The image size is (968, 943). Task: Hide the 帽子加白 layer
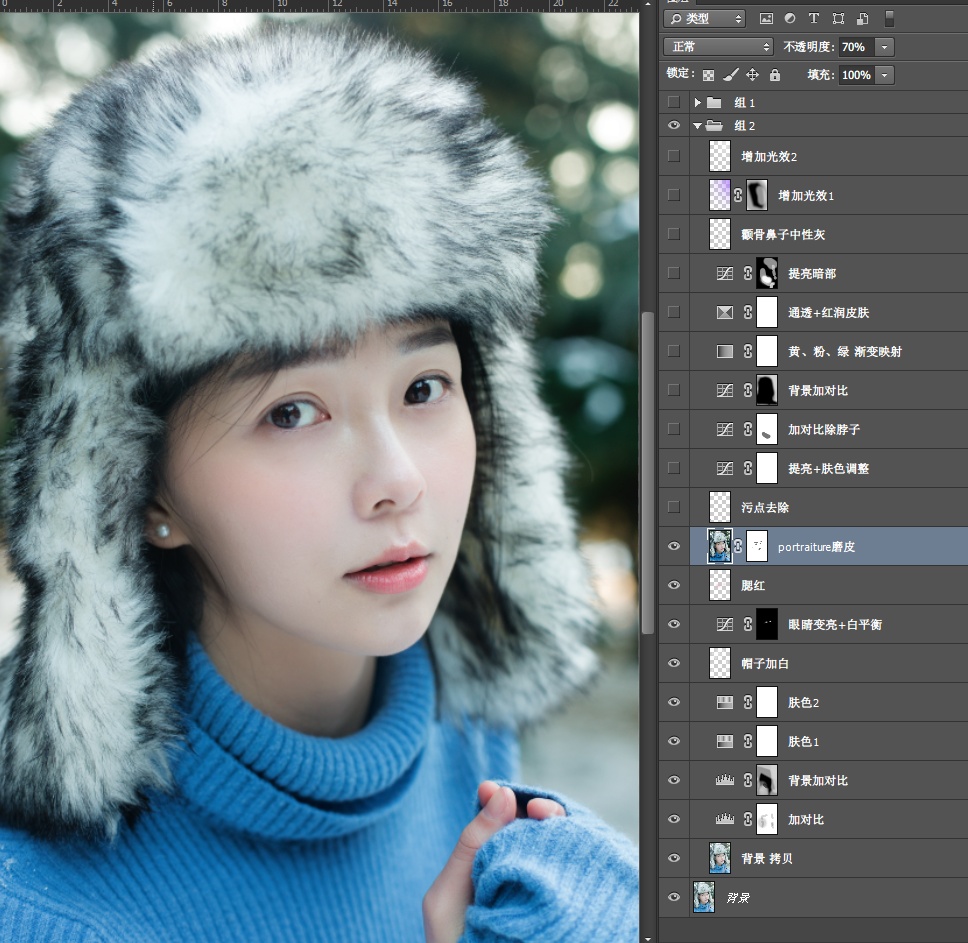674,663
